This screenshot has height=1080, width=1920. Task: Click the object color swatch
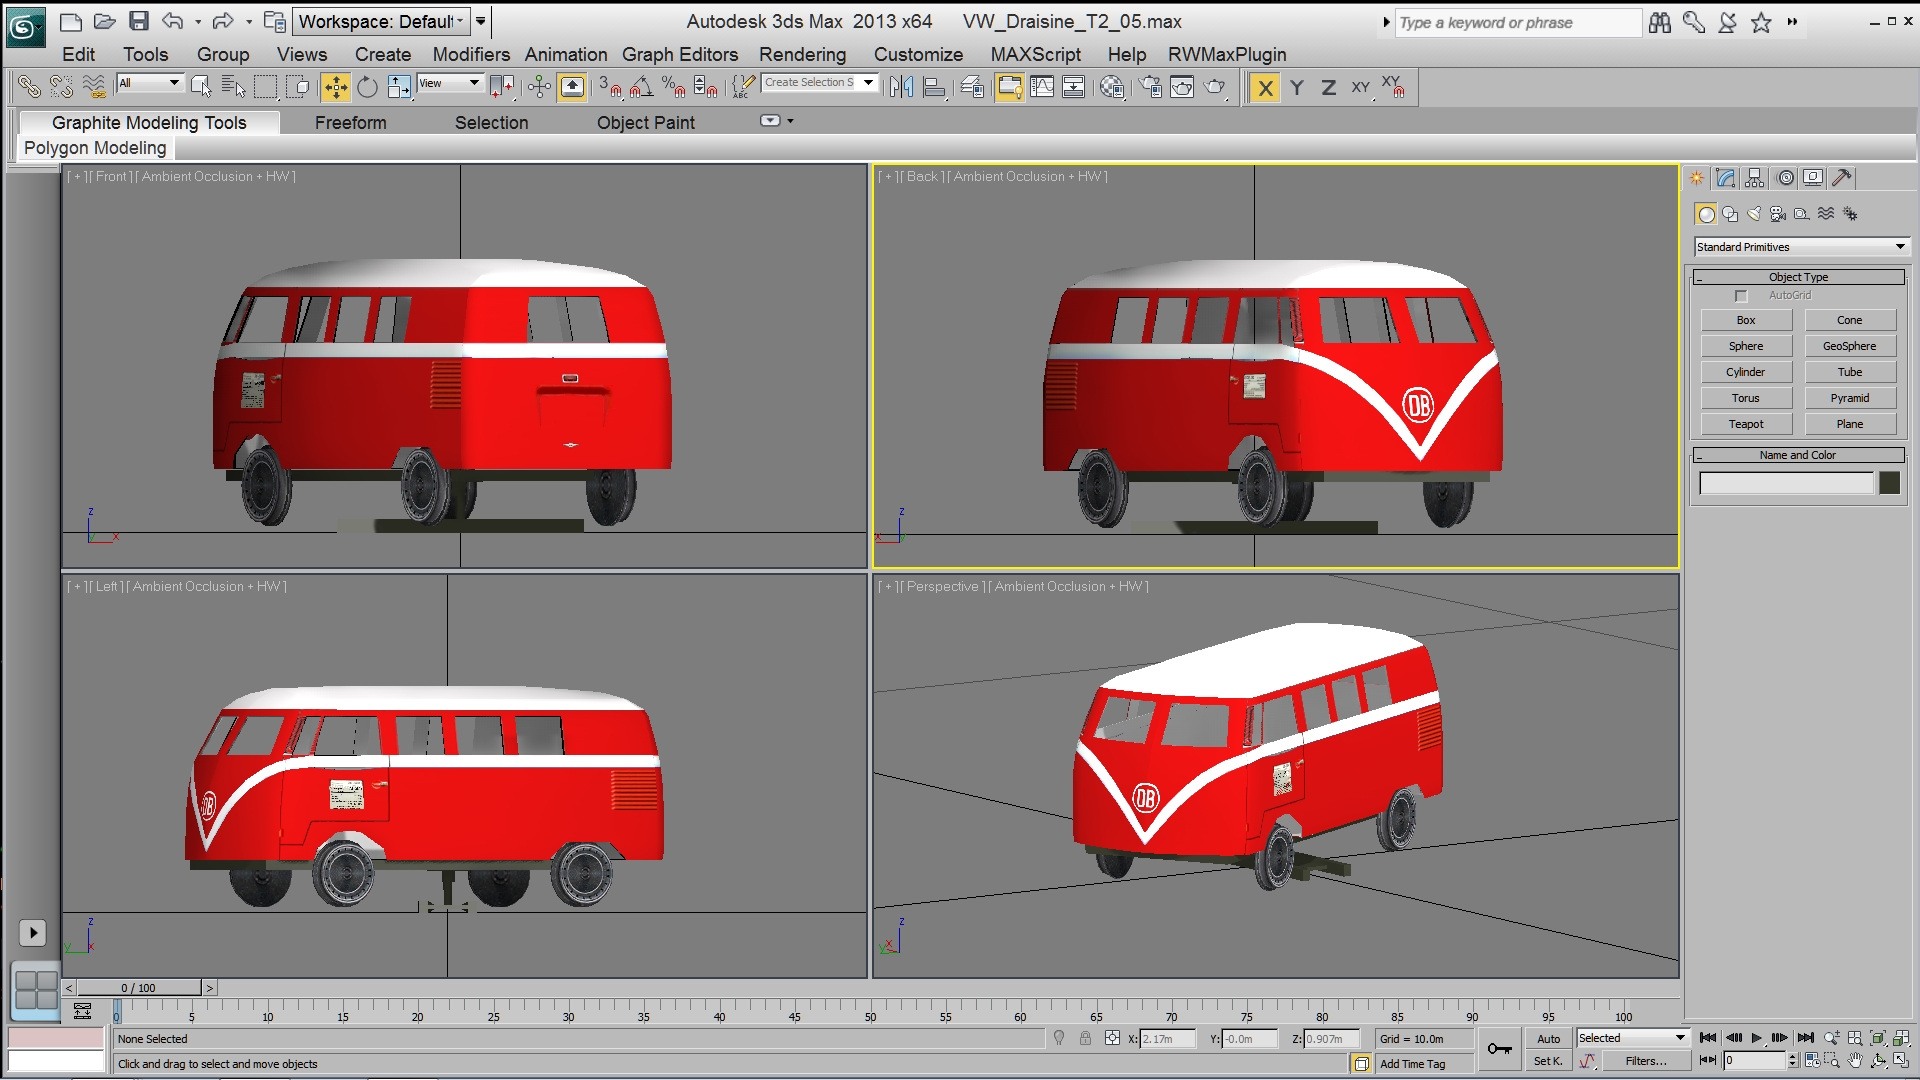1889,484
